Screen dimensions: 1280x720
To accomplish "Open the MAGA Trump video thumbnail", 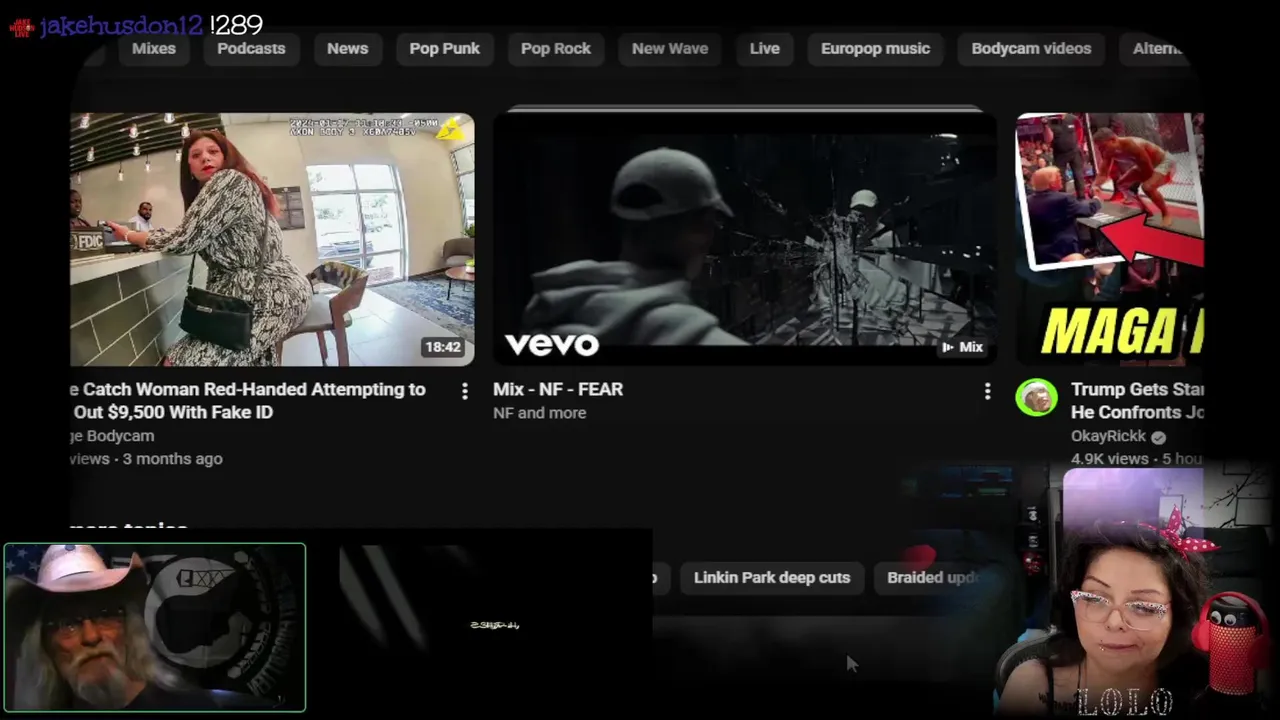I will [1109, 239].
